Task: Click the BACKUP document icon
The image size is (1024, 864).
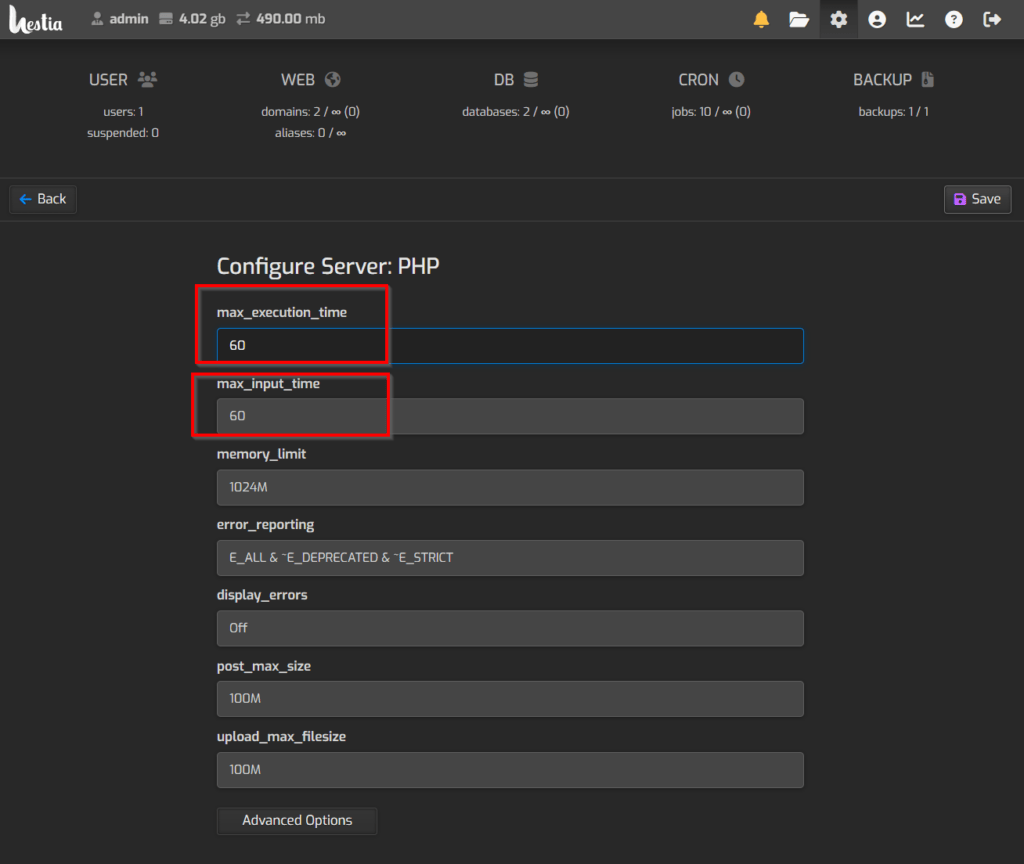Action: [926, 79]
